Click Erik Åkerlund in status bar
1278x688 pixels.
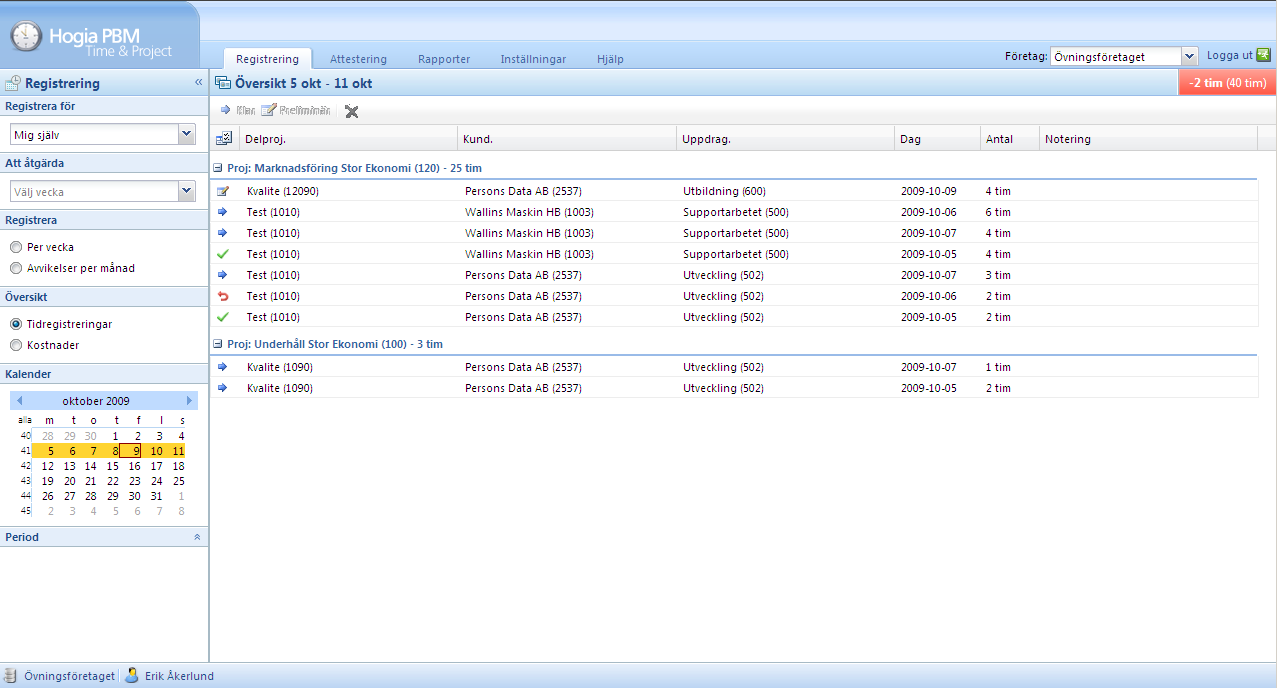pos(179,676)
